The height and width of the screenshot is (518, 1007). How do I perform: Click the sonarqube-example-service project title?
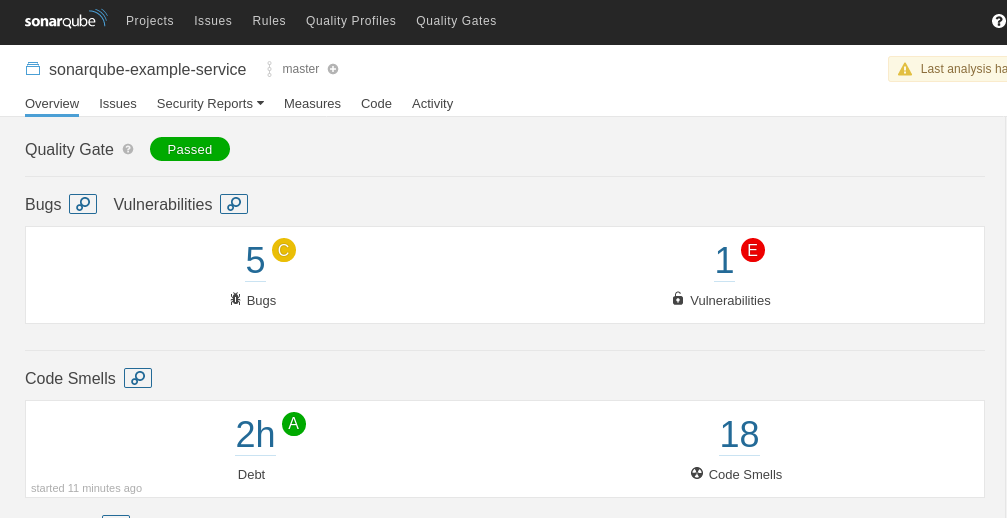click(x=148, y=69)
